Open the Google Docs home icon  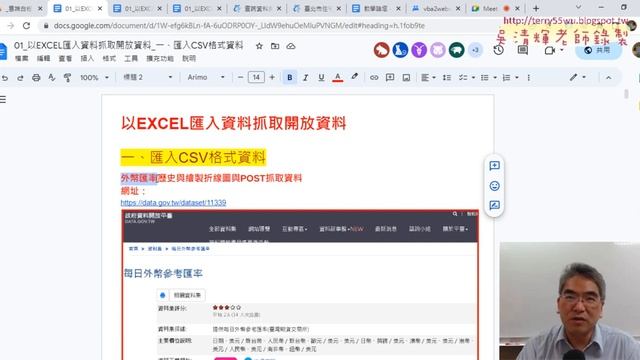click(x=3, y=51)
